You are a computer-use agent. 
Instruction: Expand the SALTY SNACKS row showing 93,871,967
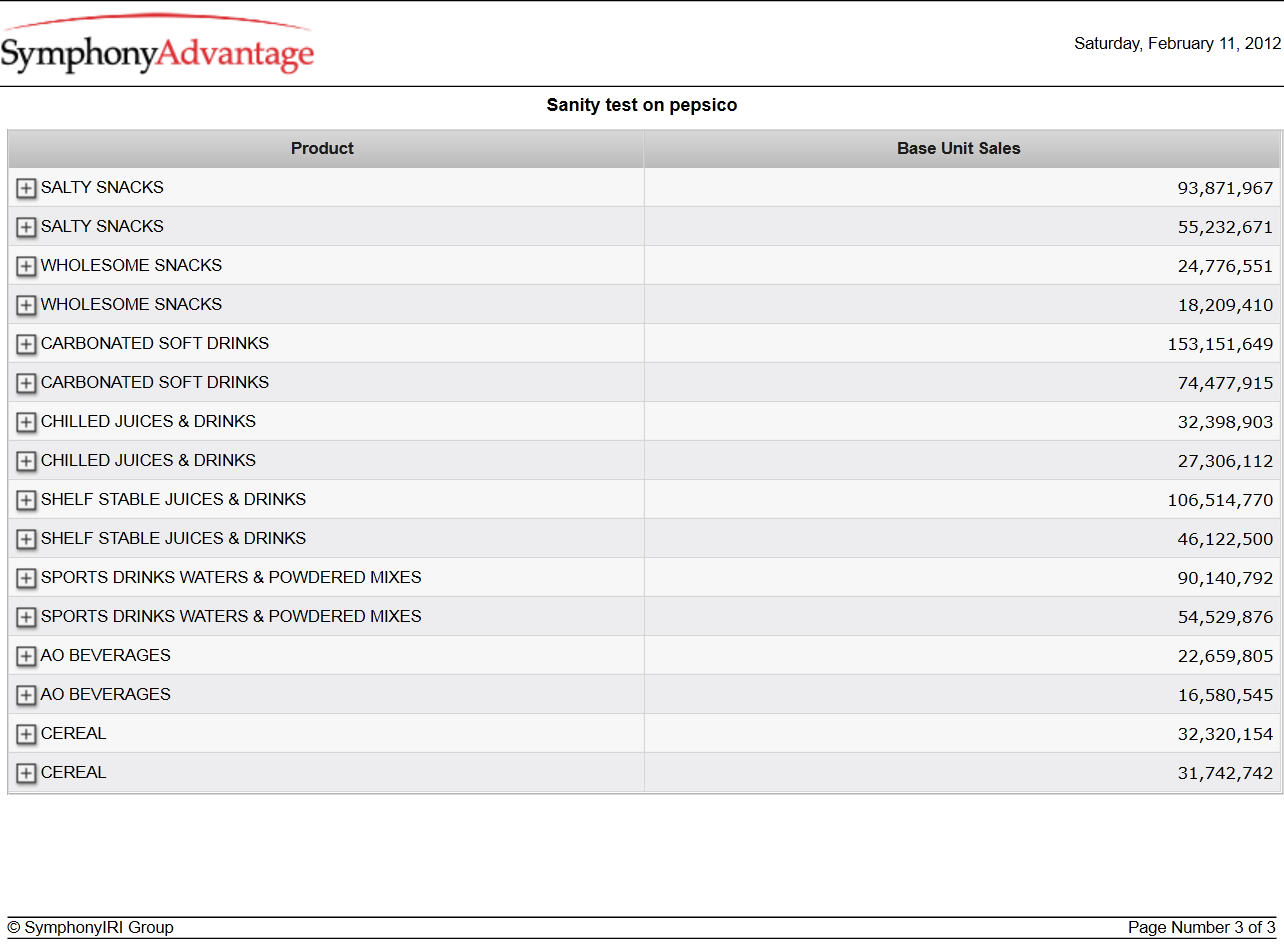tap(26, 188)
